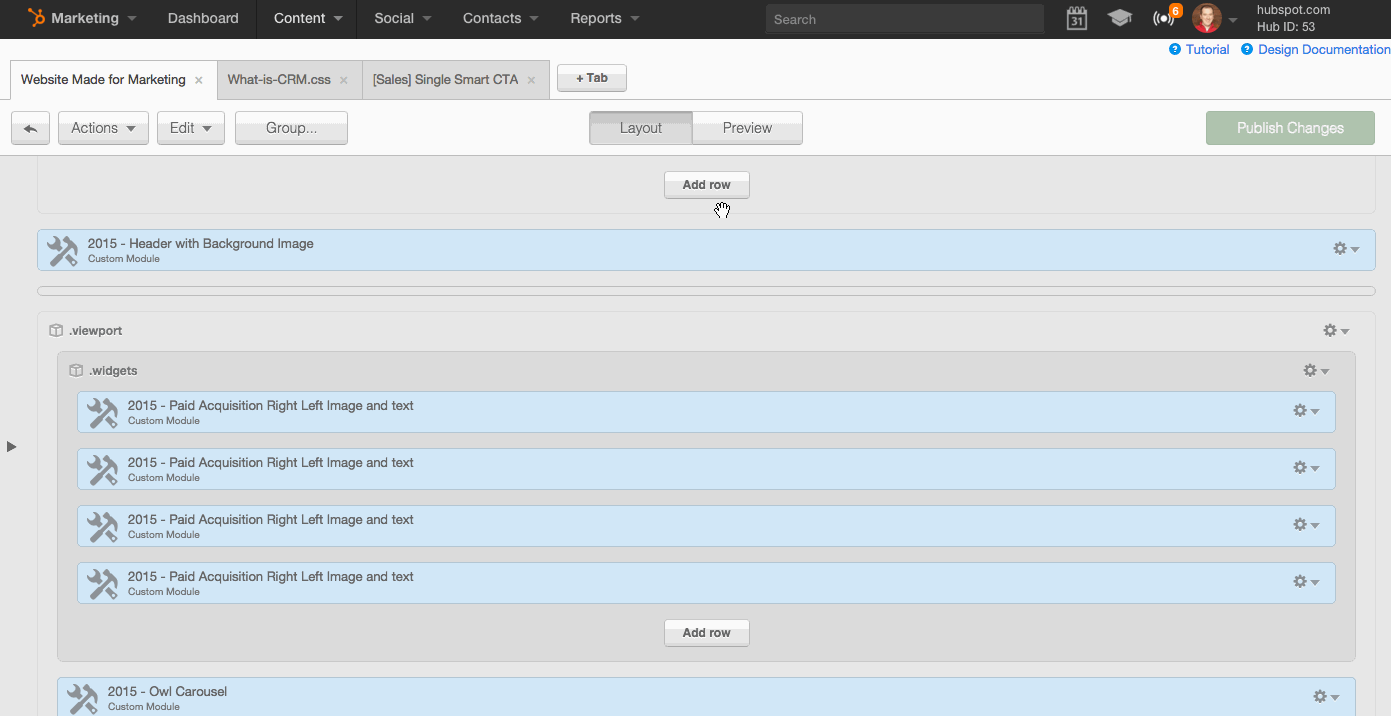This screenshot has width=1391, height=716.
Task: Switch to the What-is-CRM.css tab
Action: point(281,79)
